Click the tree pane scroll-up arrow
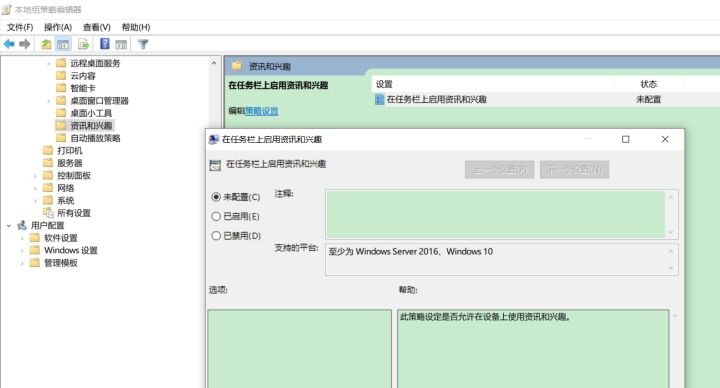Viewport: 720px width, 388px height. (214, 63)
